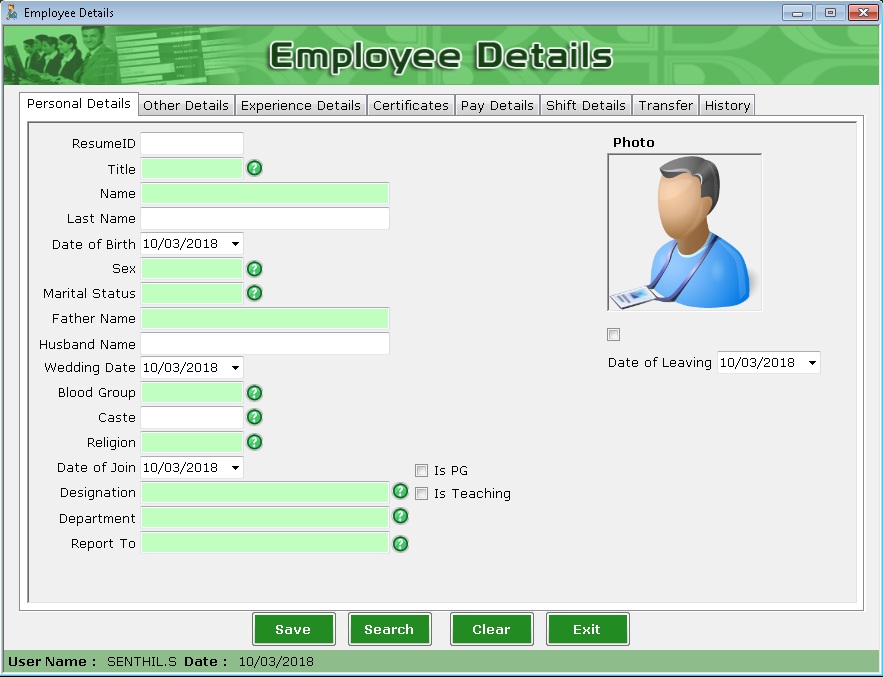This screenshot has height=677, width=883.
Task: Click the Religion help icon
Action: click(x=254, y=442)
